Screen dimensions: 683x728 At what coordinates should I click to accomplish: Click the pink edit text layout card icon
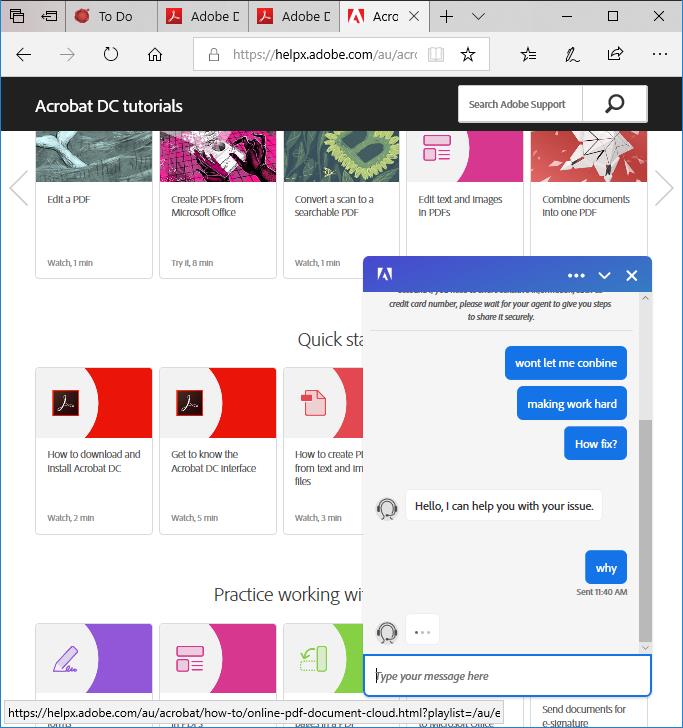(189, 659)
